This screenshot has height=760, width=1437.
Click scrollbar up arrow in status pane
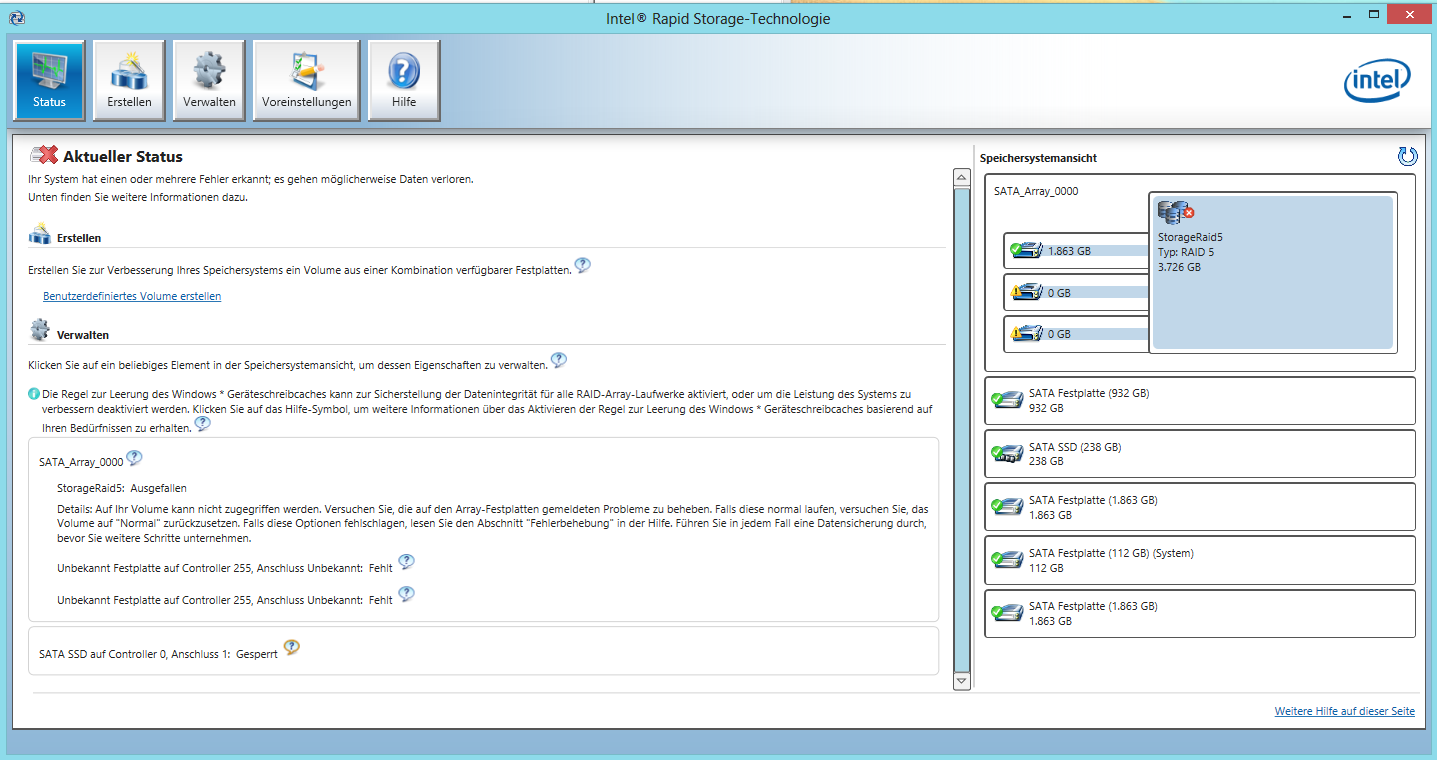(962, 177)
